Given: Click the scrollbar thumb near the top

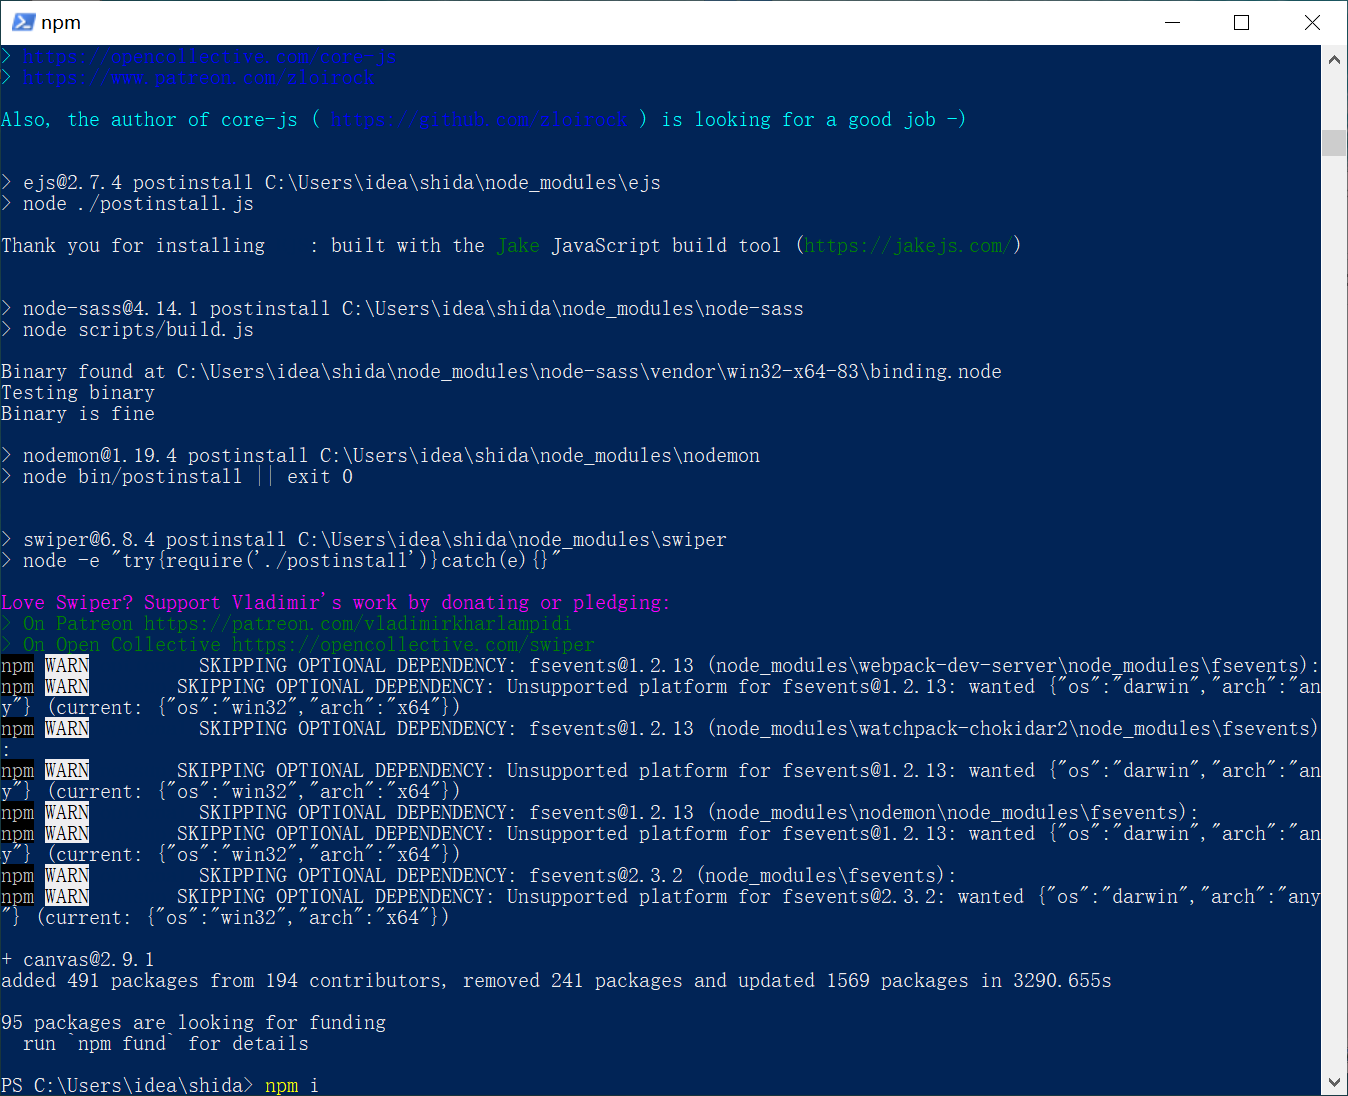Looking at the screenshot, I should click(x=1334, y=142).
